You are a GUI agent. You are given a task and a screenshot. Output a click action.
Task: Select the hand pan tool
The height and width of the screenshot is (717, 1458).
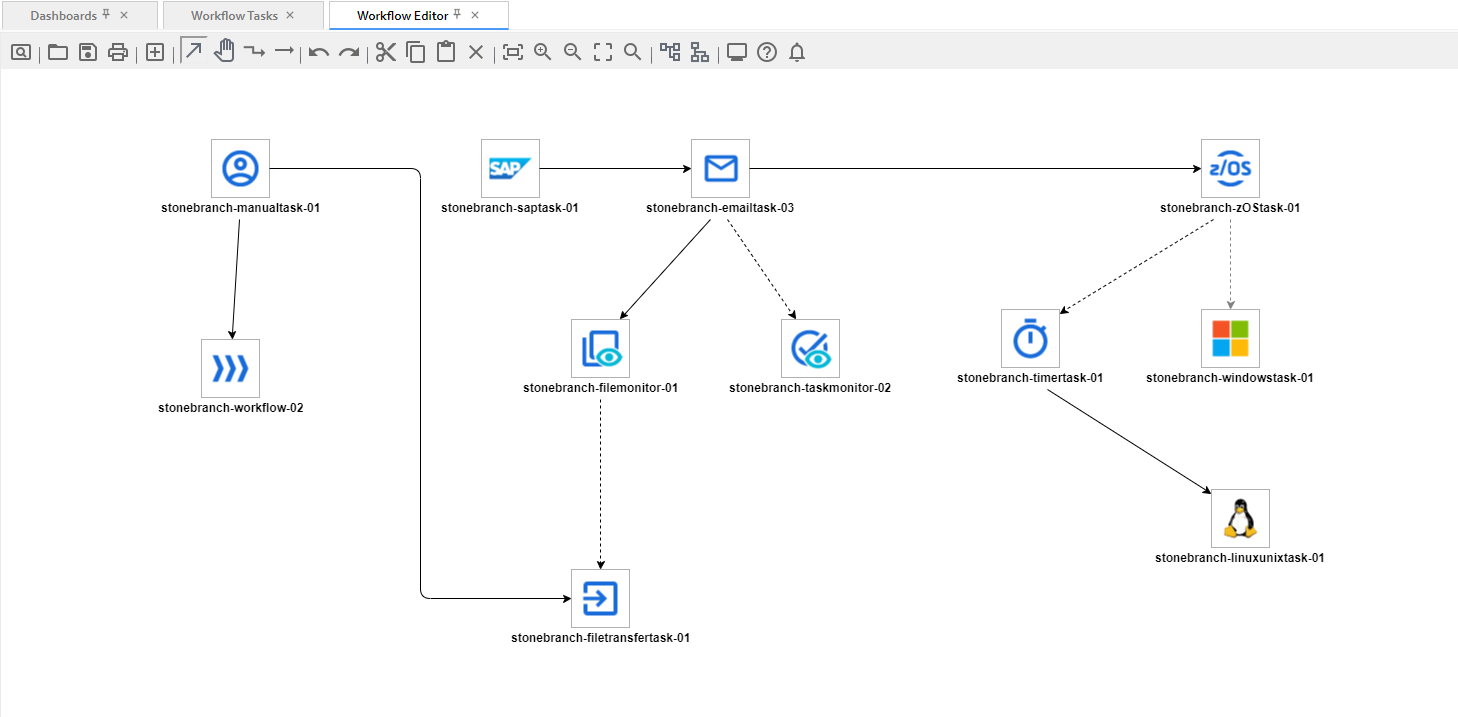coord(224,51)
